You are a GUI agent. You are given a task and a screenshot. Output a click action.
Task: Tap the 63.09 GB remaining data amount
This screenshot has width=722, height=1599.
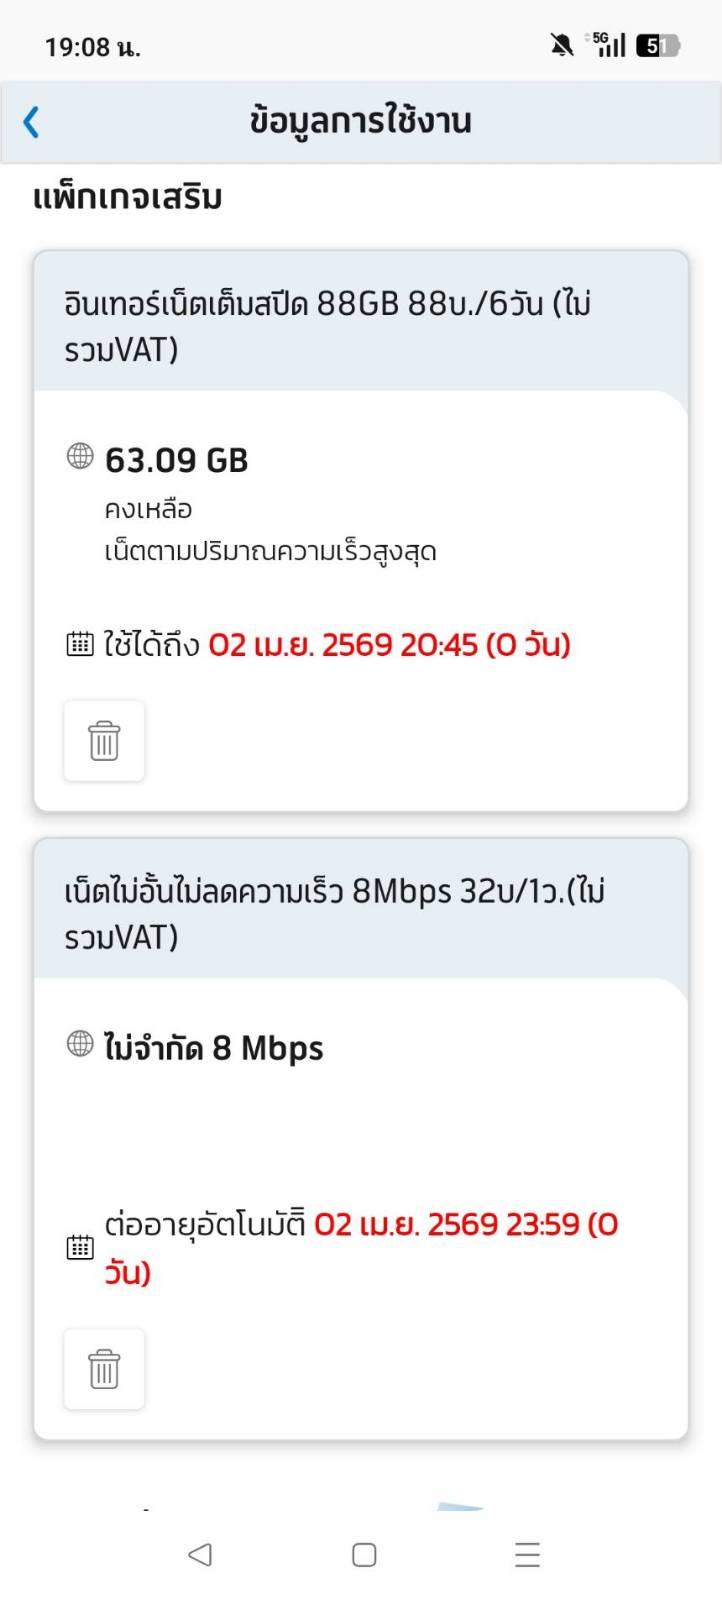[176, 460]
